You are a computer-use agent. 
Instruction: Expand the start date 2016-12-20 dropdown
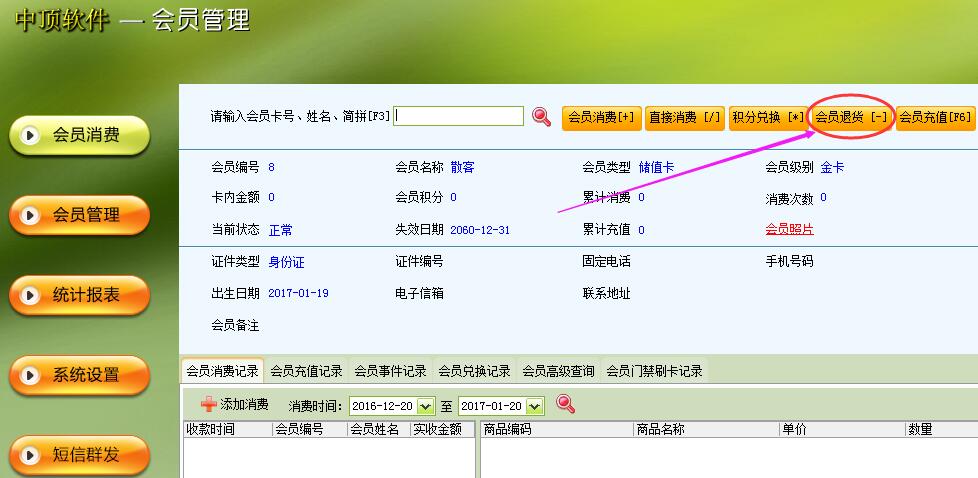[x=425, y=406]
